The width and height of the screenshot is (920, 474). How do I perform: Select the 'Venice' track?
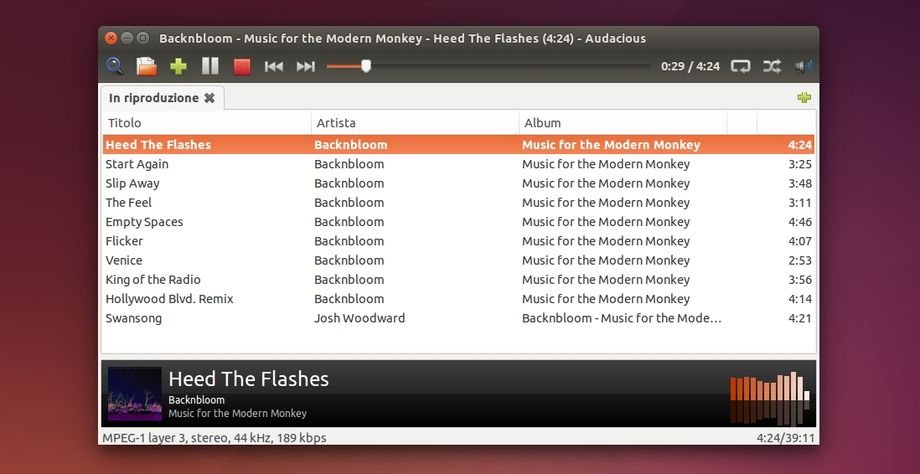point(459,260)
